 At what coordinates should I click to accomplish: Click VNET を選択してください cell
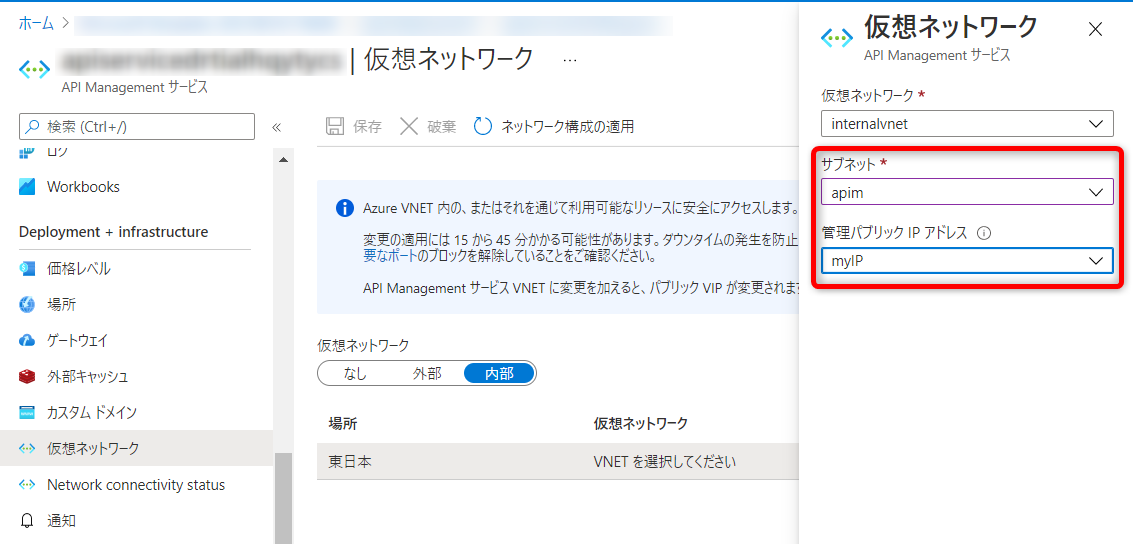click(664, 462)
